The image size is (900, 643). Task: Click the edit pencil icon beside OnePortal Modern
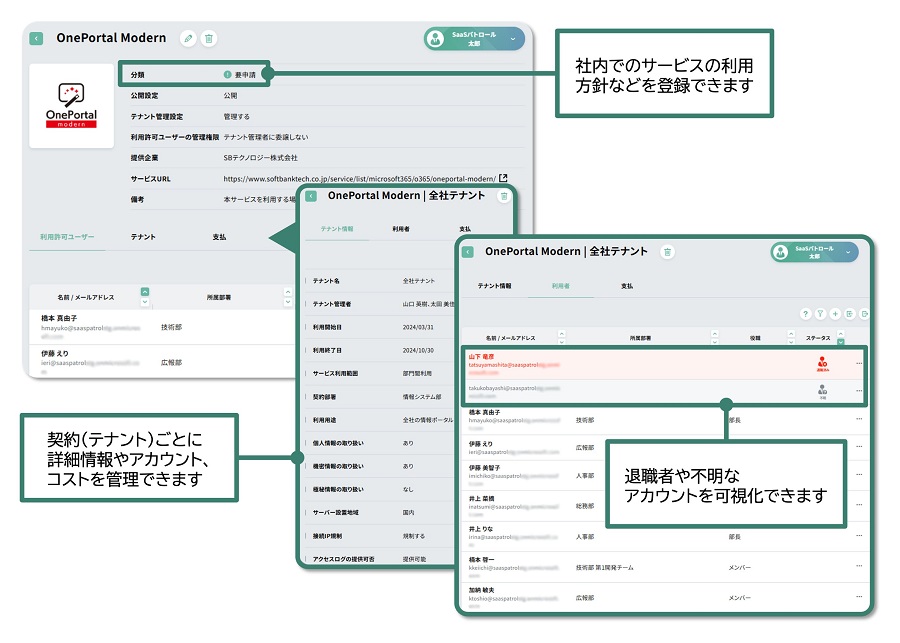pyautogui.click(x=188, y=38)
